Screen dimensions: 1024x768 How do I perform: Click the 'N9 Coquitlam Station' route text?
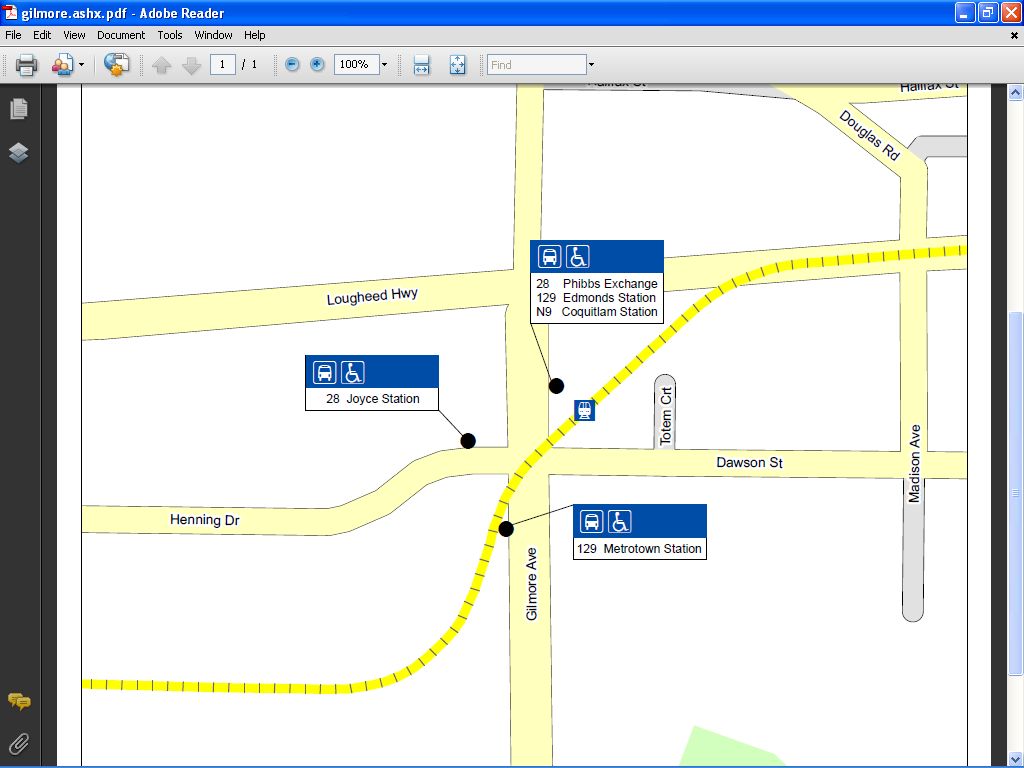(x=596, y=312)
